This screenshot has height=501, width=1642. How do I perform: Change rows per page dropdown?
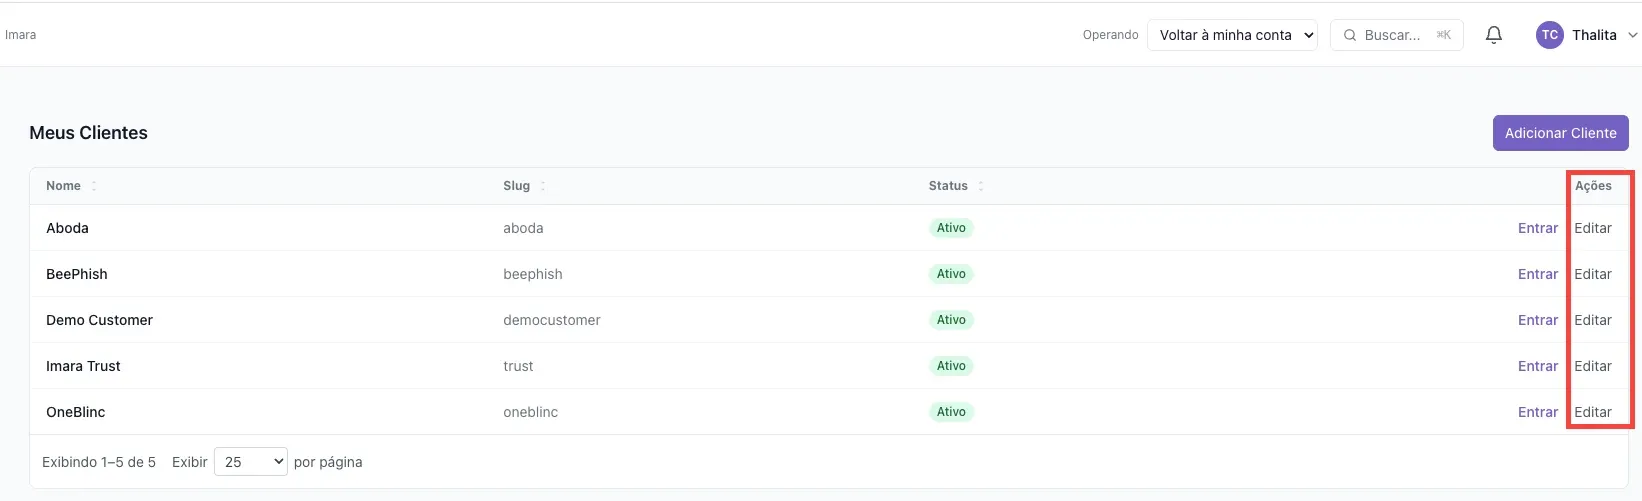tap(251, 462)
